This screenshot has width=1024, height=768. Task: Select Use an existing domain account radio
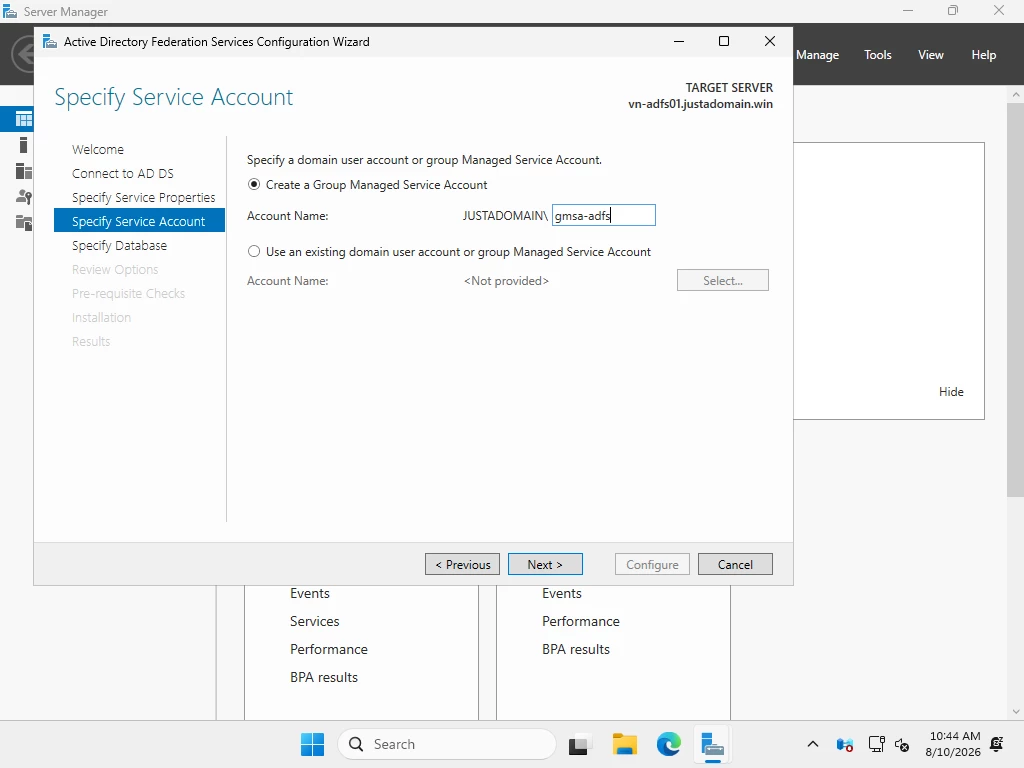pyautogui.click(x=254, y=251)
